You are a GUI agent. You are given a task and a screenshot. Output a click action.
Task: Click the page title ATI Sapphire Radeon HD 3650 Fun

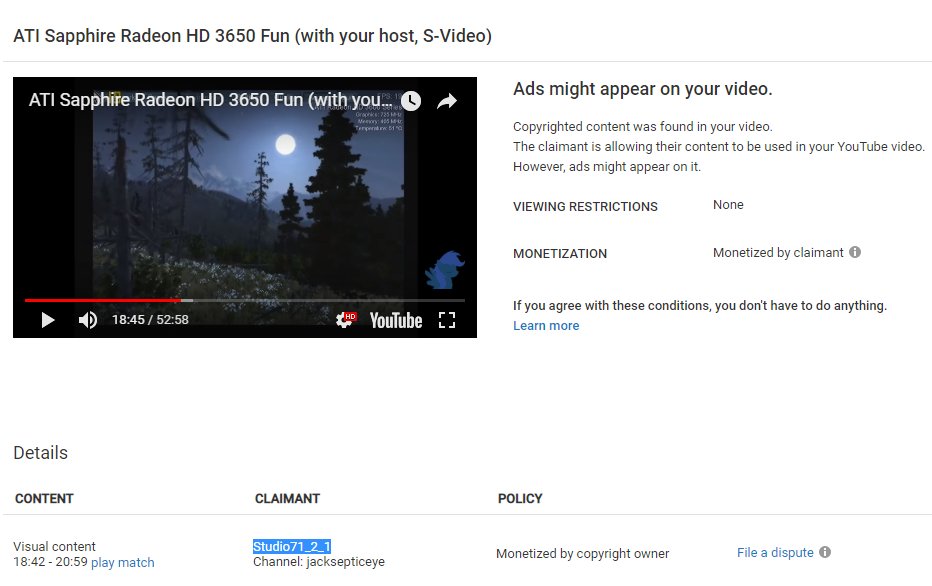tap(253, 36)
